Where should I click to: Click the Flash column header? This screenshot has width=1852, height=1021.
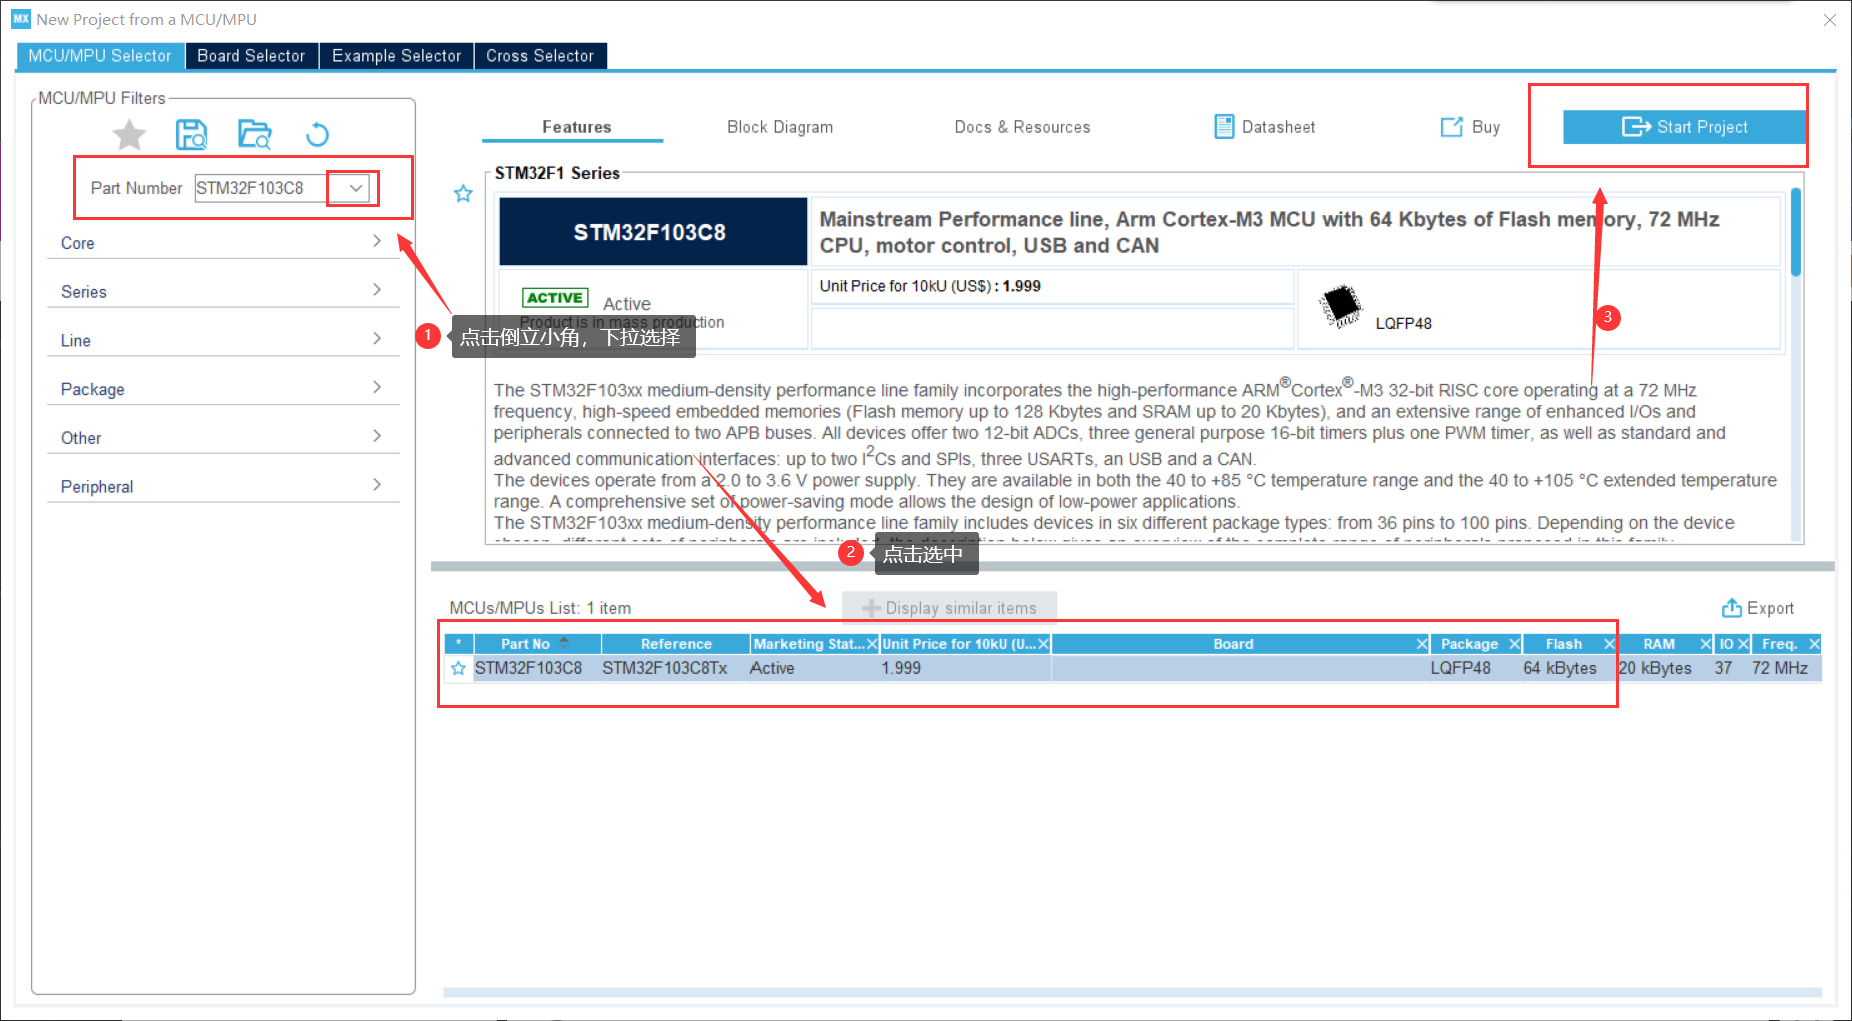1563,644
